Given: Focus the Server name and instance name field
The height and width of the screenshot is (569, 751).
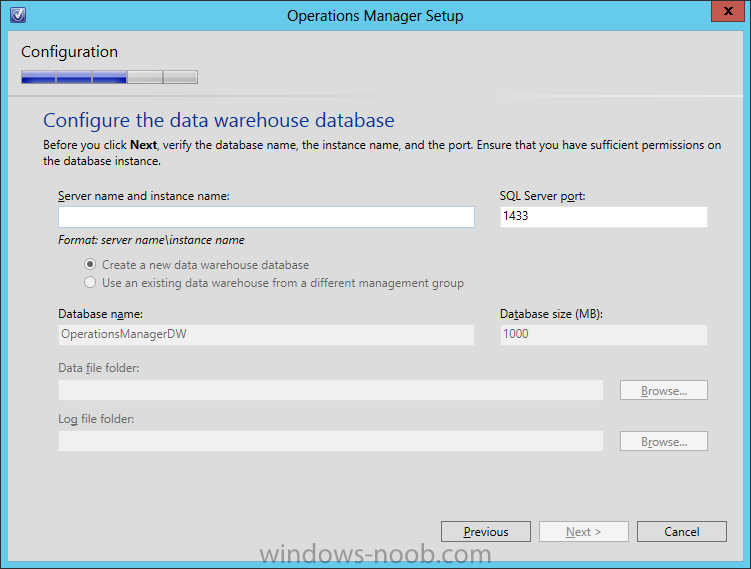Looking at the screenshot, I should click(x=266, y=217).
